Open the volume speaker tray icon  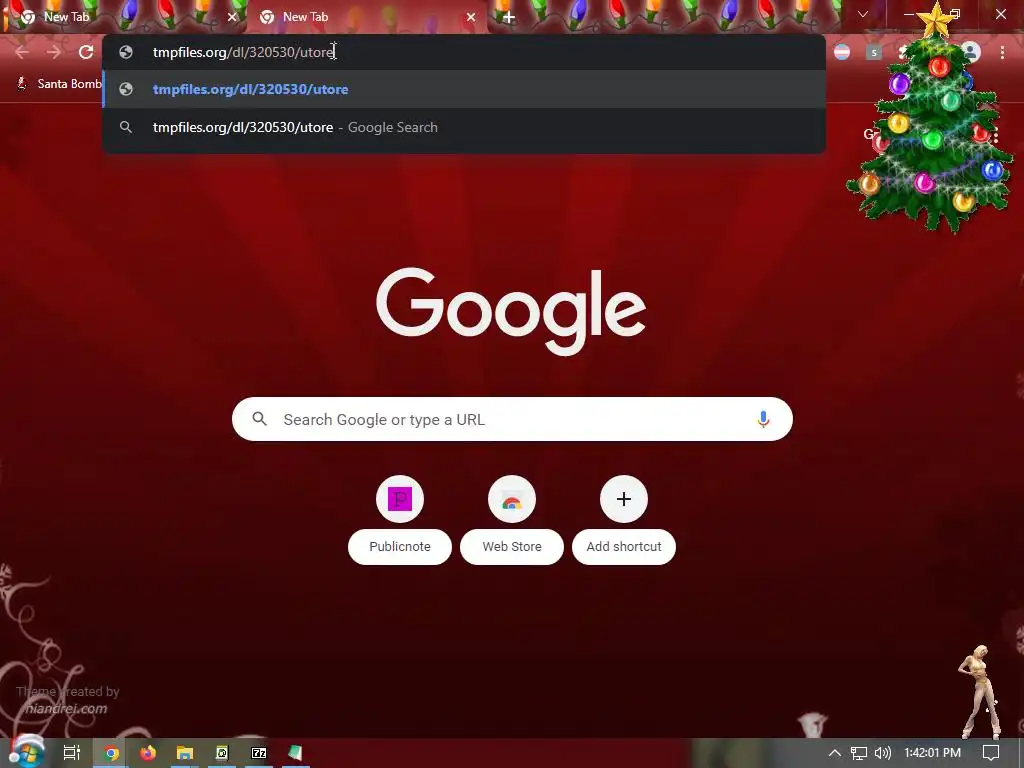[x=882, y=753]
